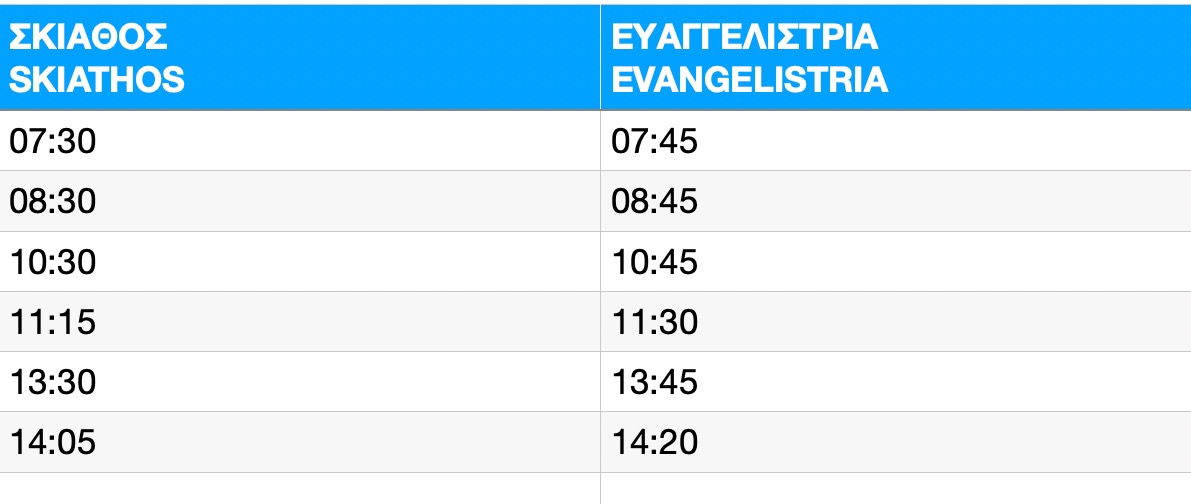Click the 10:45 Evangelistria time cell
Screen dimensions: 1191x504
pyautogui.click(x=896, y=262)
